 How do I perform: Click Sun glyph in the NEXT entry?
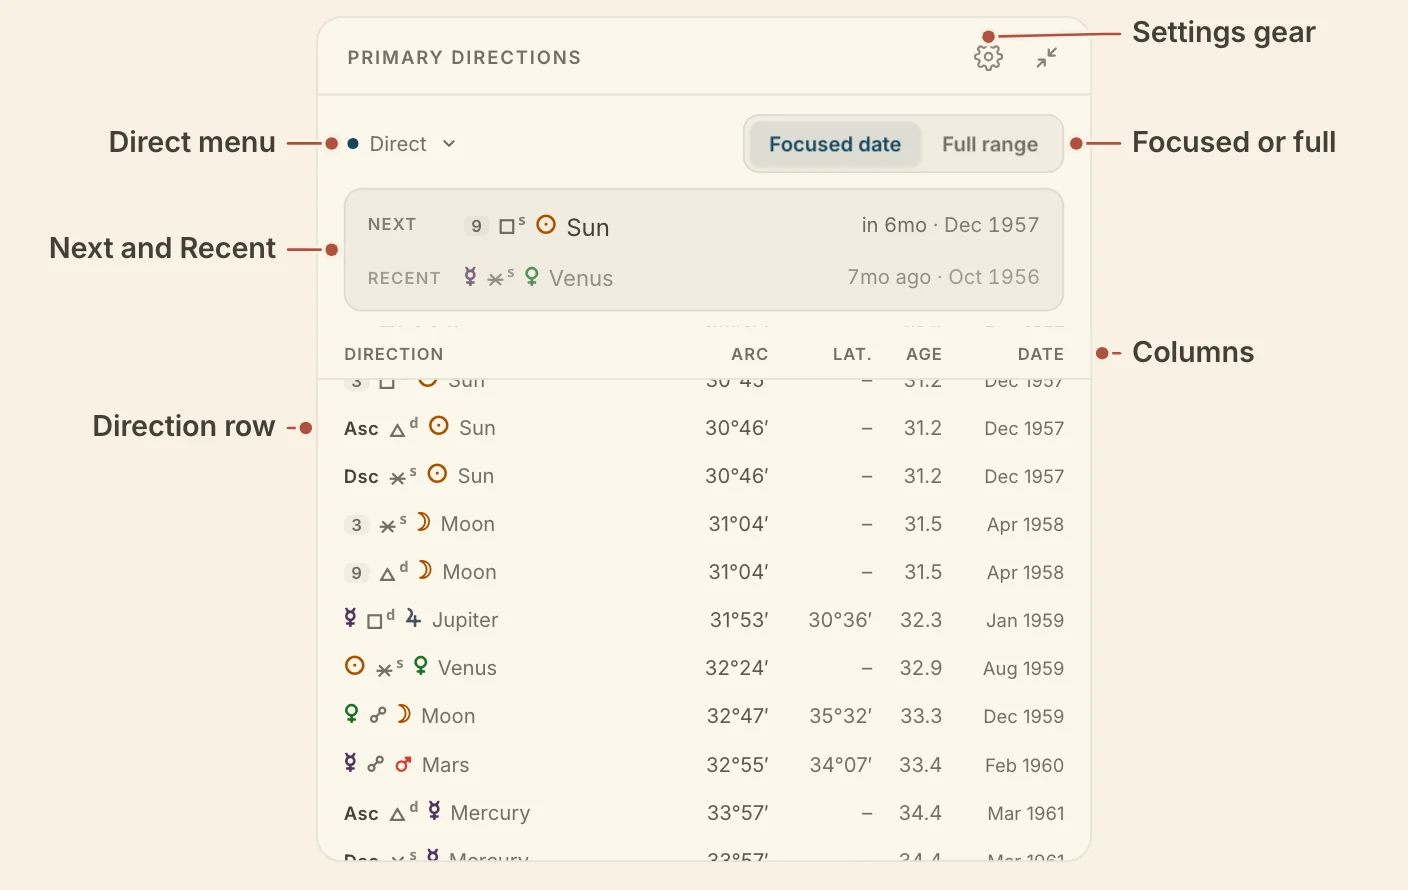(x=546, y=225)
